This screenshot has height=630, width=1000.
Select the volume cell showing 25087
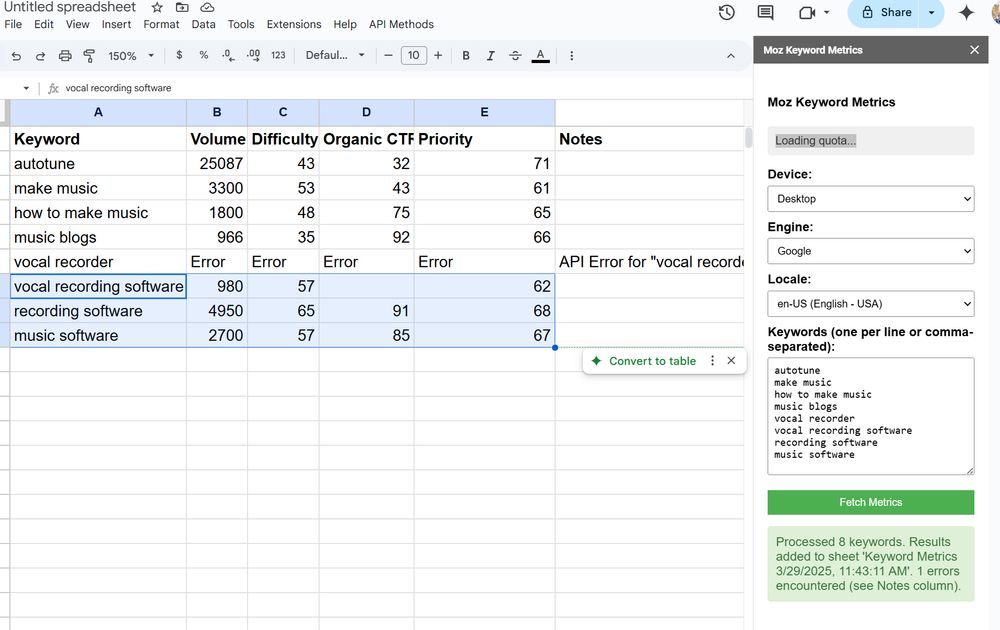[x=217, y=164]
